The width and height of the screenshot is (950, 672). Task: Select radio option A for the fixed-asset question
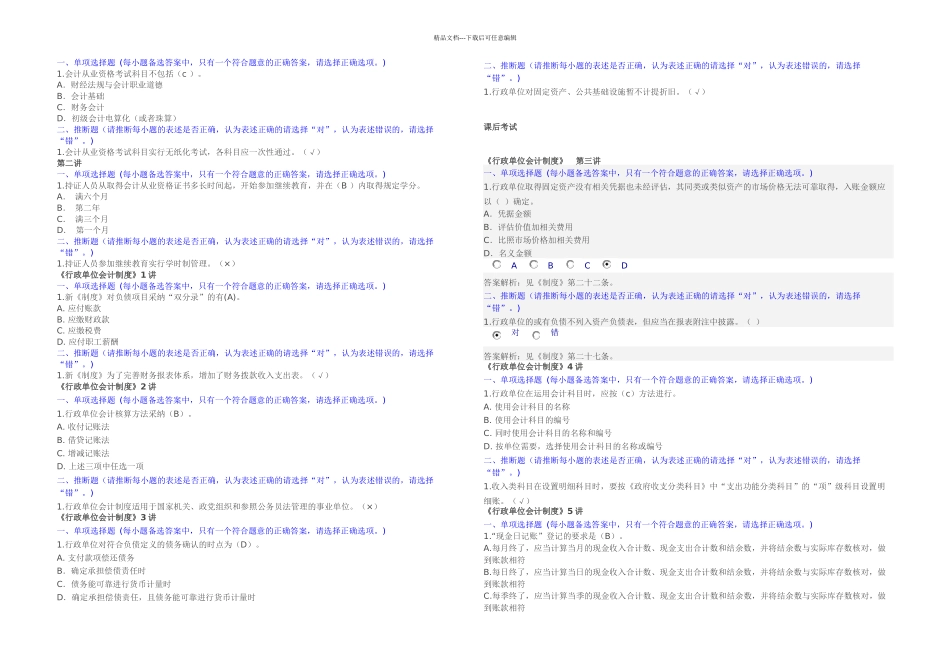coord(497,265)
